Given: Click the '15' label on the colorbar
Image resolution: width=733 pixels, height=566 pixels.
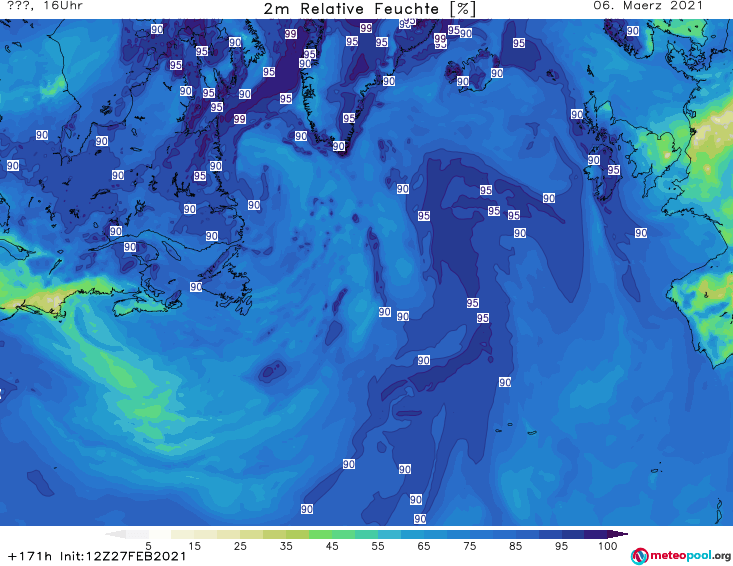Looking at the screenshot, I should (x=194, y=546).
